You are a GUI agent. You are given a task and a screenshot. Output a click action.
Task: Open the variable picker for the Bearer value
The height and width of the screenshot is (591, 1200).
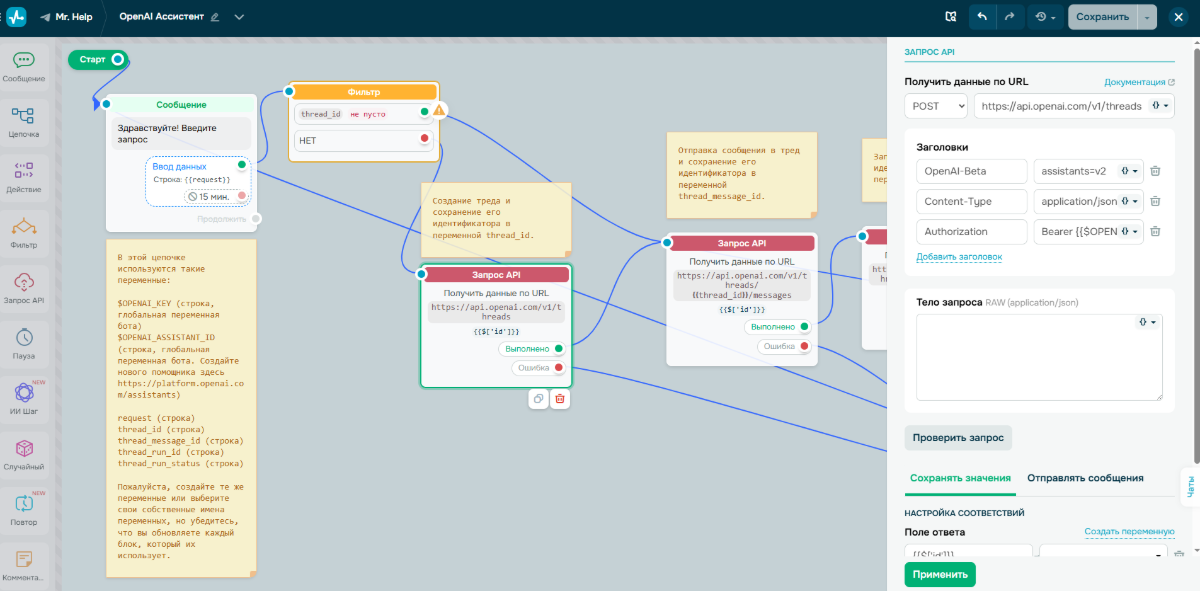pyautogui.click(x=1129, y=232)
